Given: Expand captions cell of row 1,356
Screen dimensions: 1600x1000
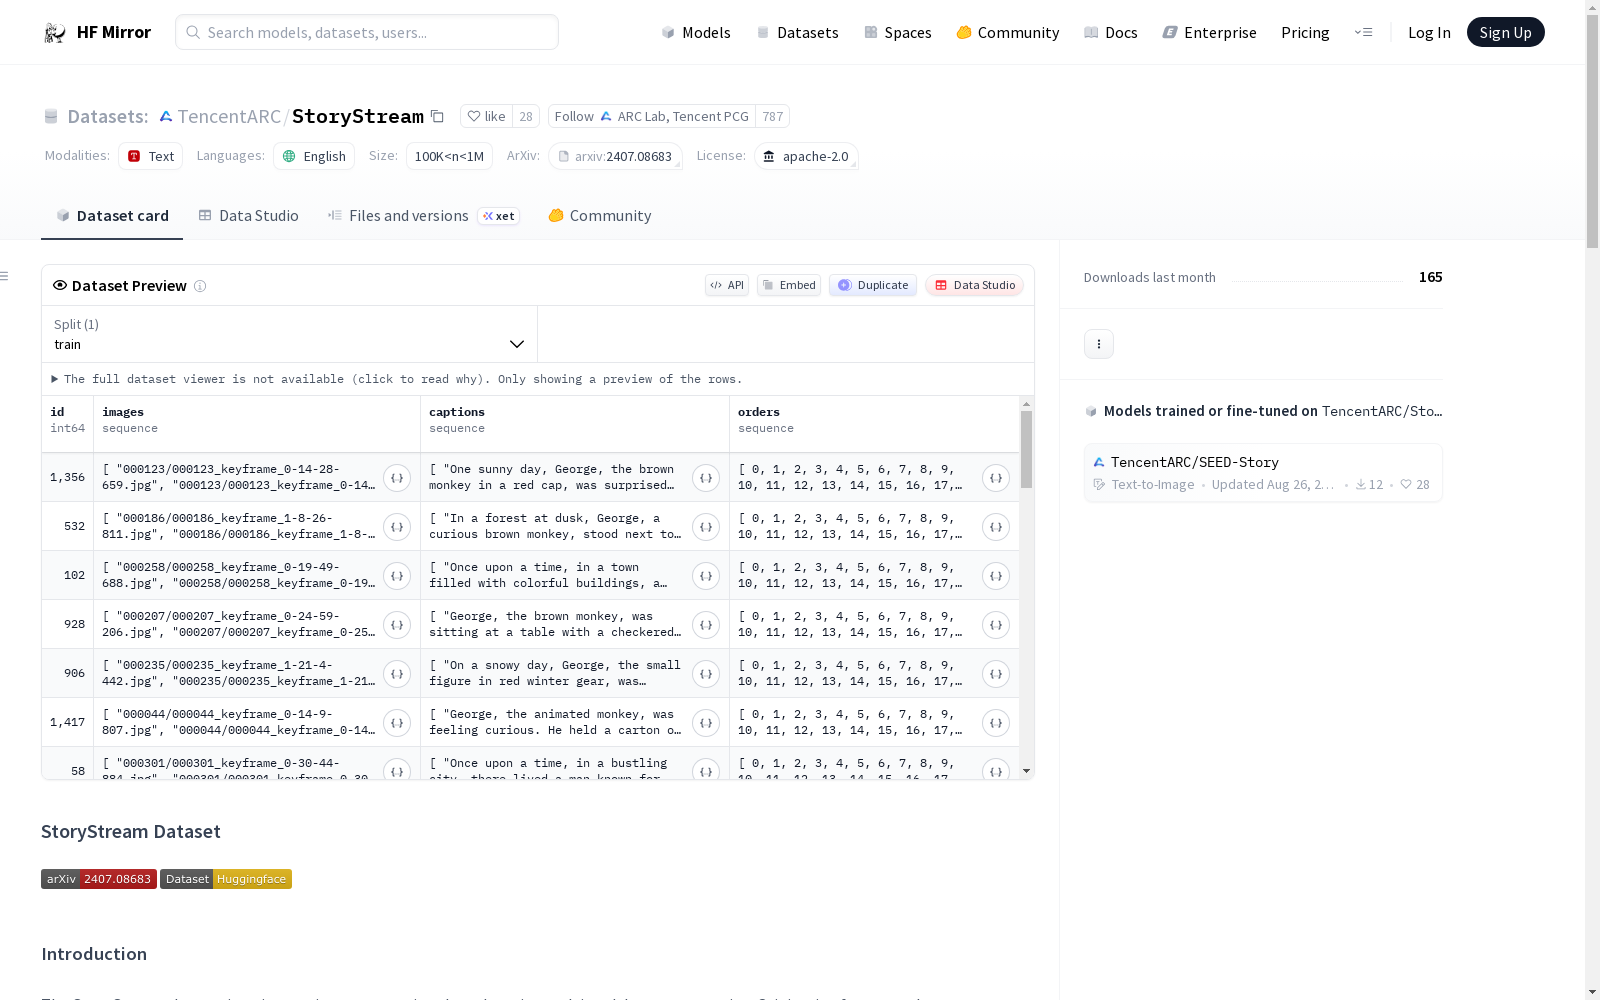Looking at the screenshot, I should (x=706, y=478).
